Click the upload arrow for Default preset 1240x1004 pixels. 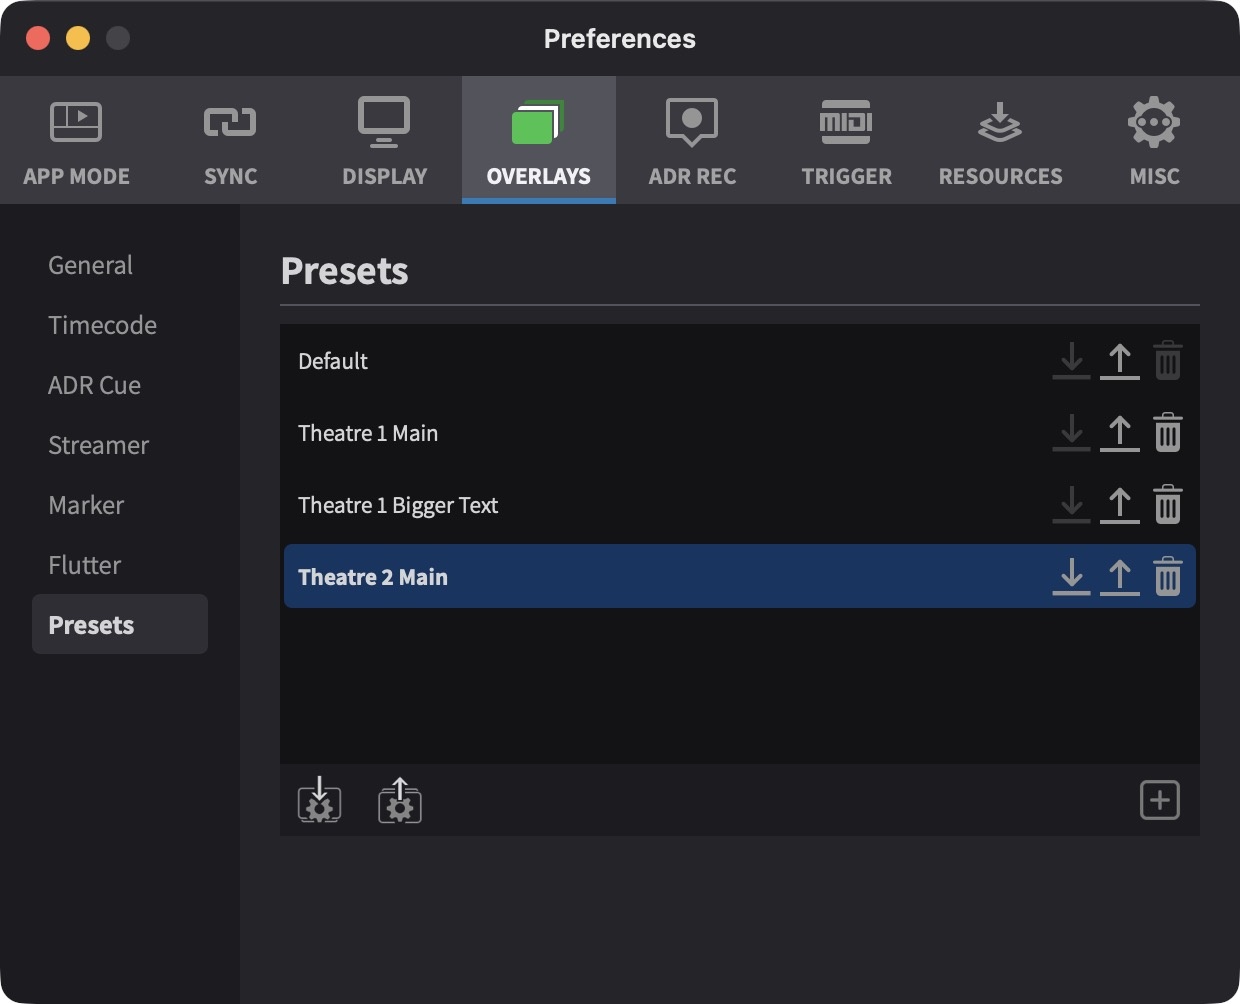pyautogui.click(x=1120, y=361)
